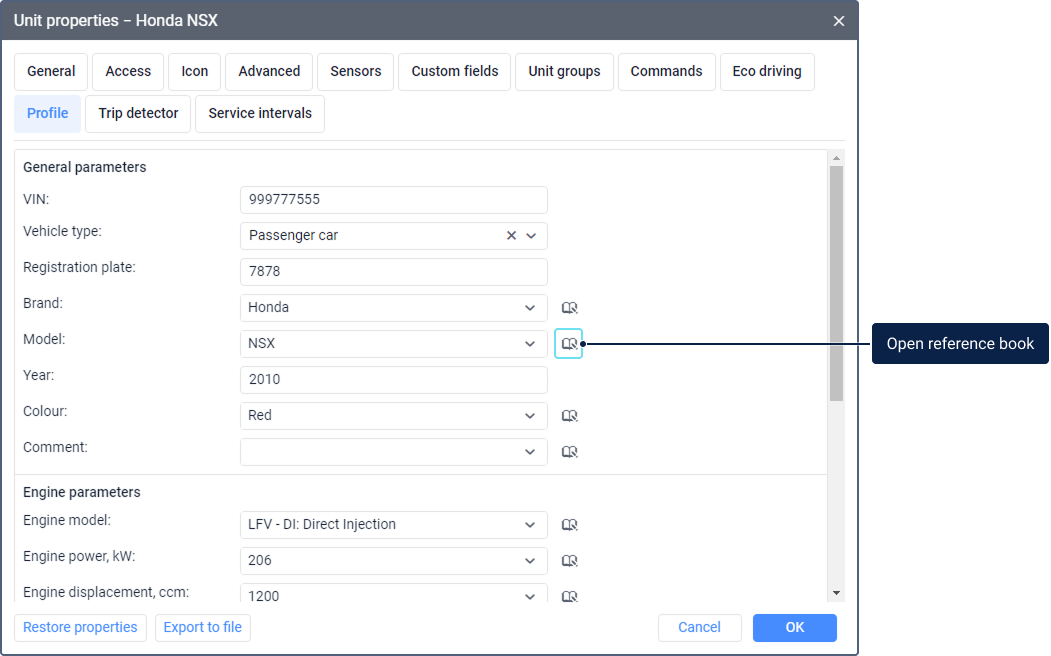Click the scrollbar down arrow
The height and width of the screenshot is (656, 1051).
[836, 593]
